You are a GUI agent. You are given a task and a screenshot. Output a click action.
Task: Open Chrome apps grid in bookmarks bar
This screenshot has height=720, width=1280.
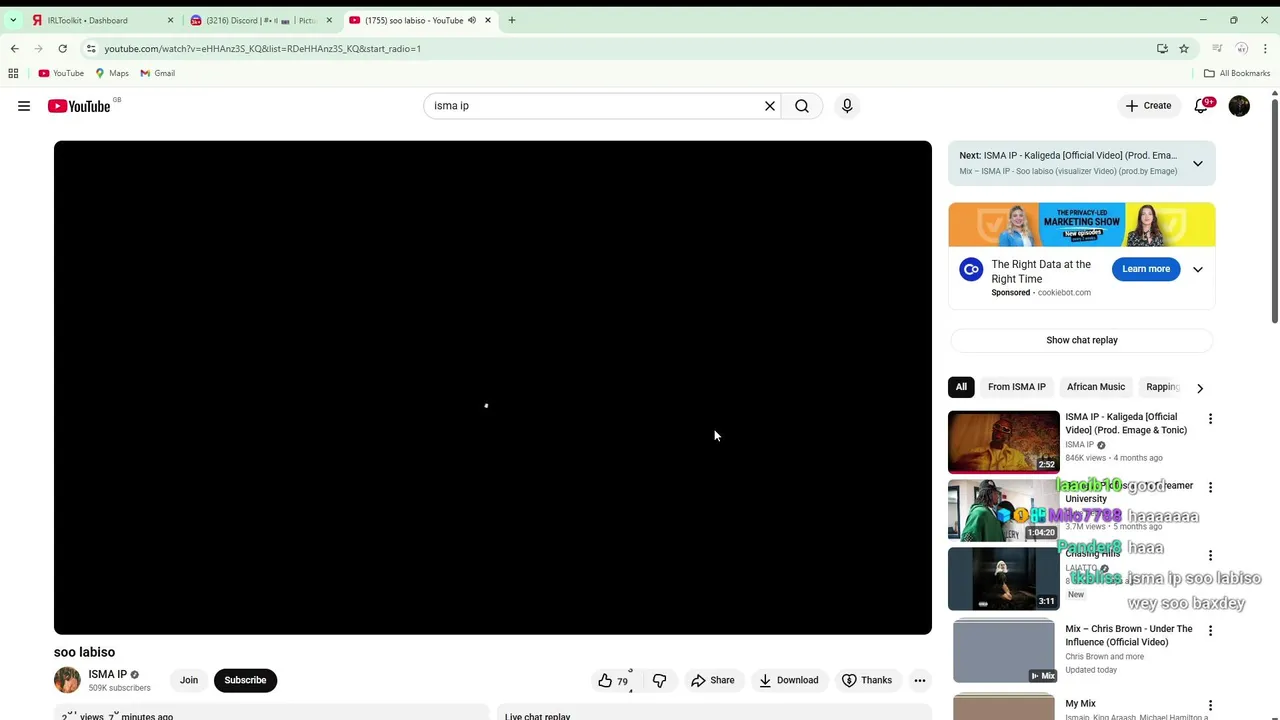tap(13, 73)
